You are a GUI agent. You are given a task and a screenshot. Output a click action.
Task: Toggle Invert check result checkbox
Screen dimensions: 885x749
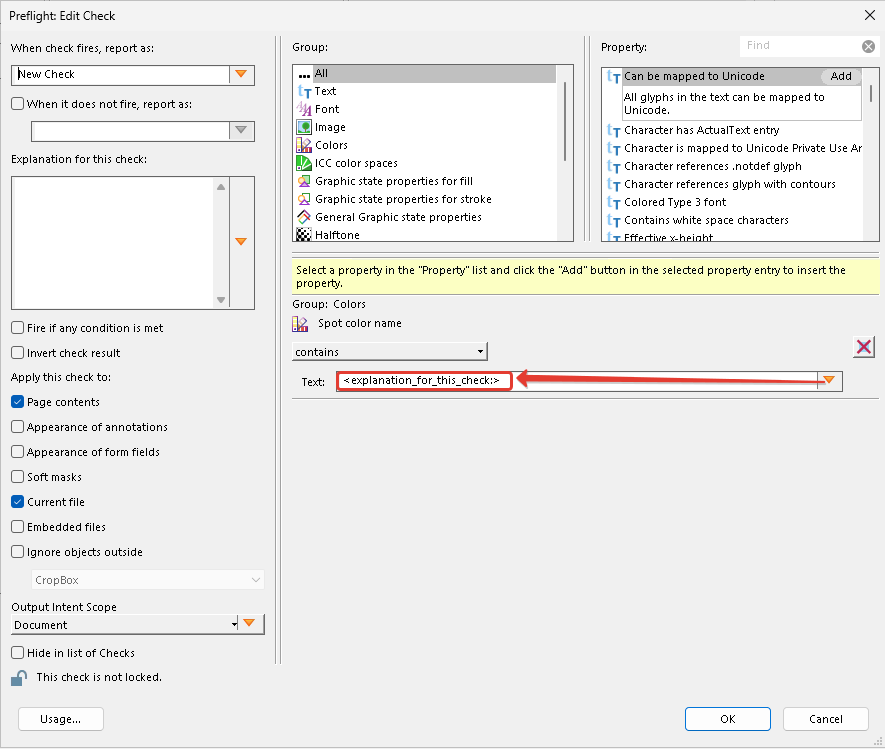point(17,353)
